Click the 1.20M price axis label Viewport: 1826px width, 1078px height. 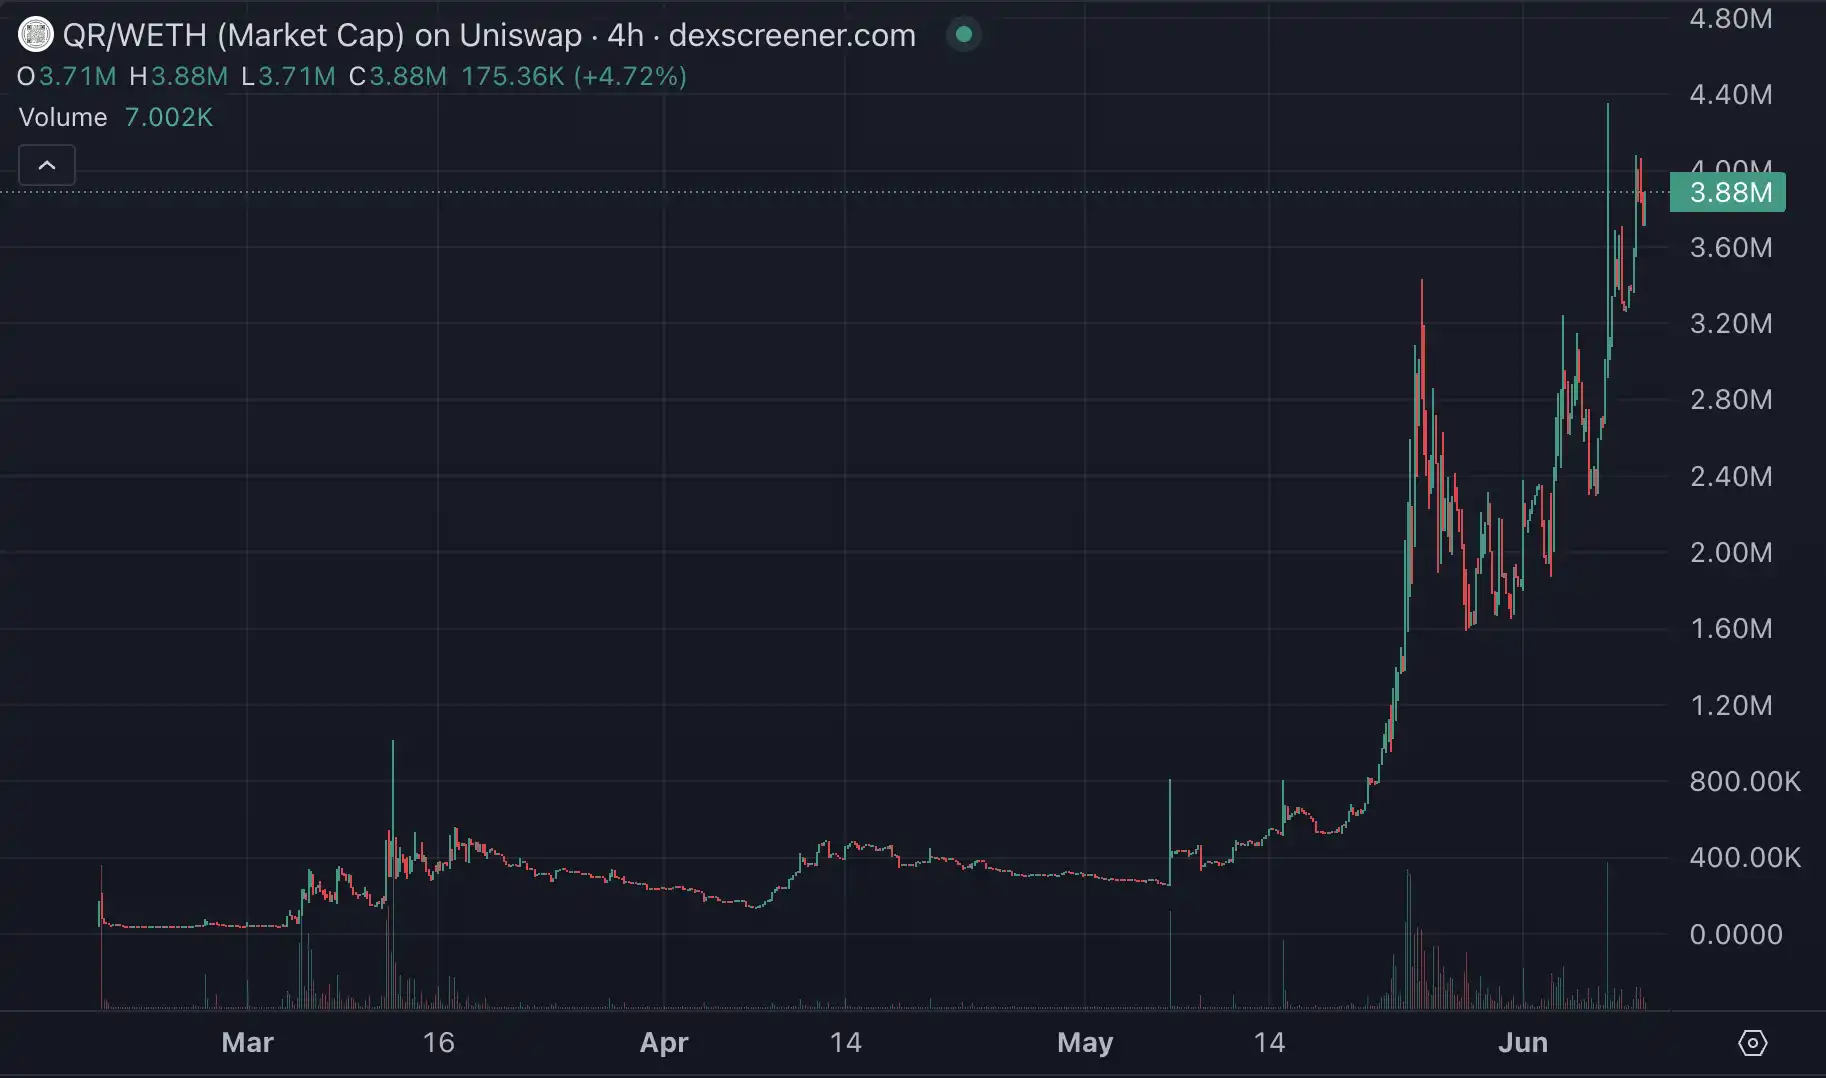click(x=1730, y=705)
